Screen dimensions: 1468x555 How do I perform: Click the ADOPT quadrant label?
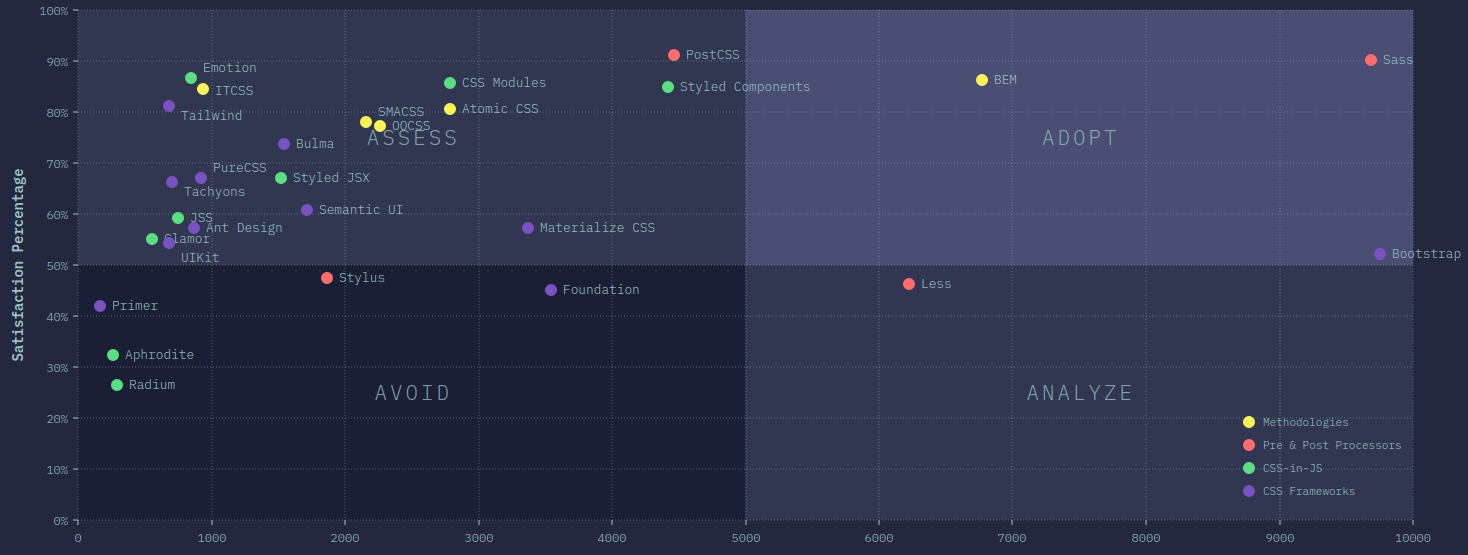1080,138
